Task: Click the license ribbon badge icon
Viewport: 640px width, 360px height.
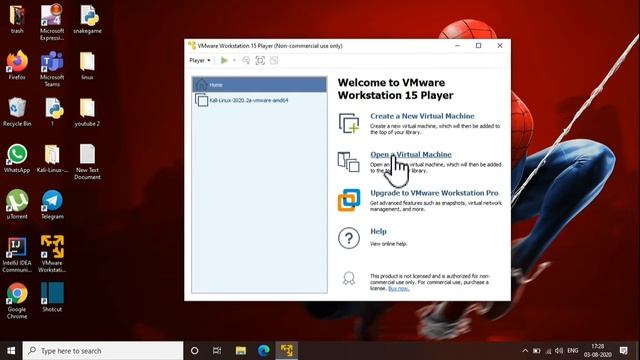Action: coord(349,278)
